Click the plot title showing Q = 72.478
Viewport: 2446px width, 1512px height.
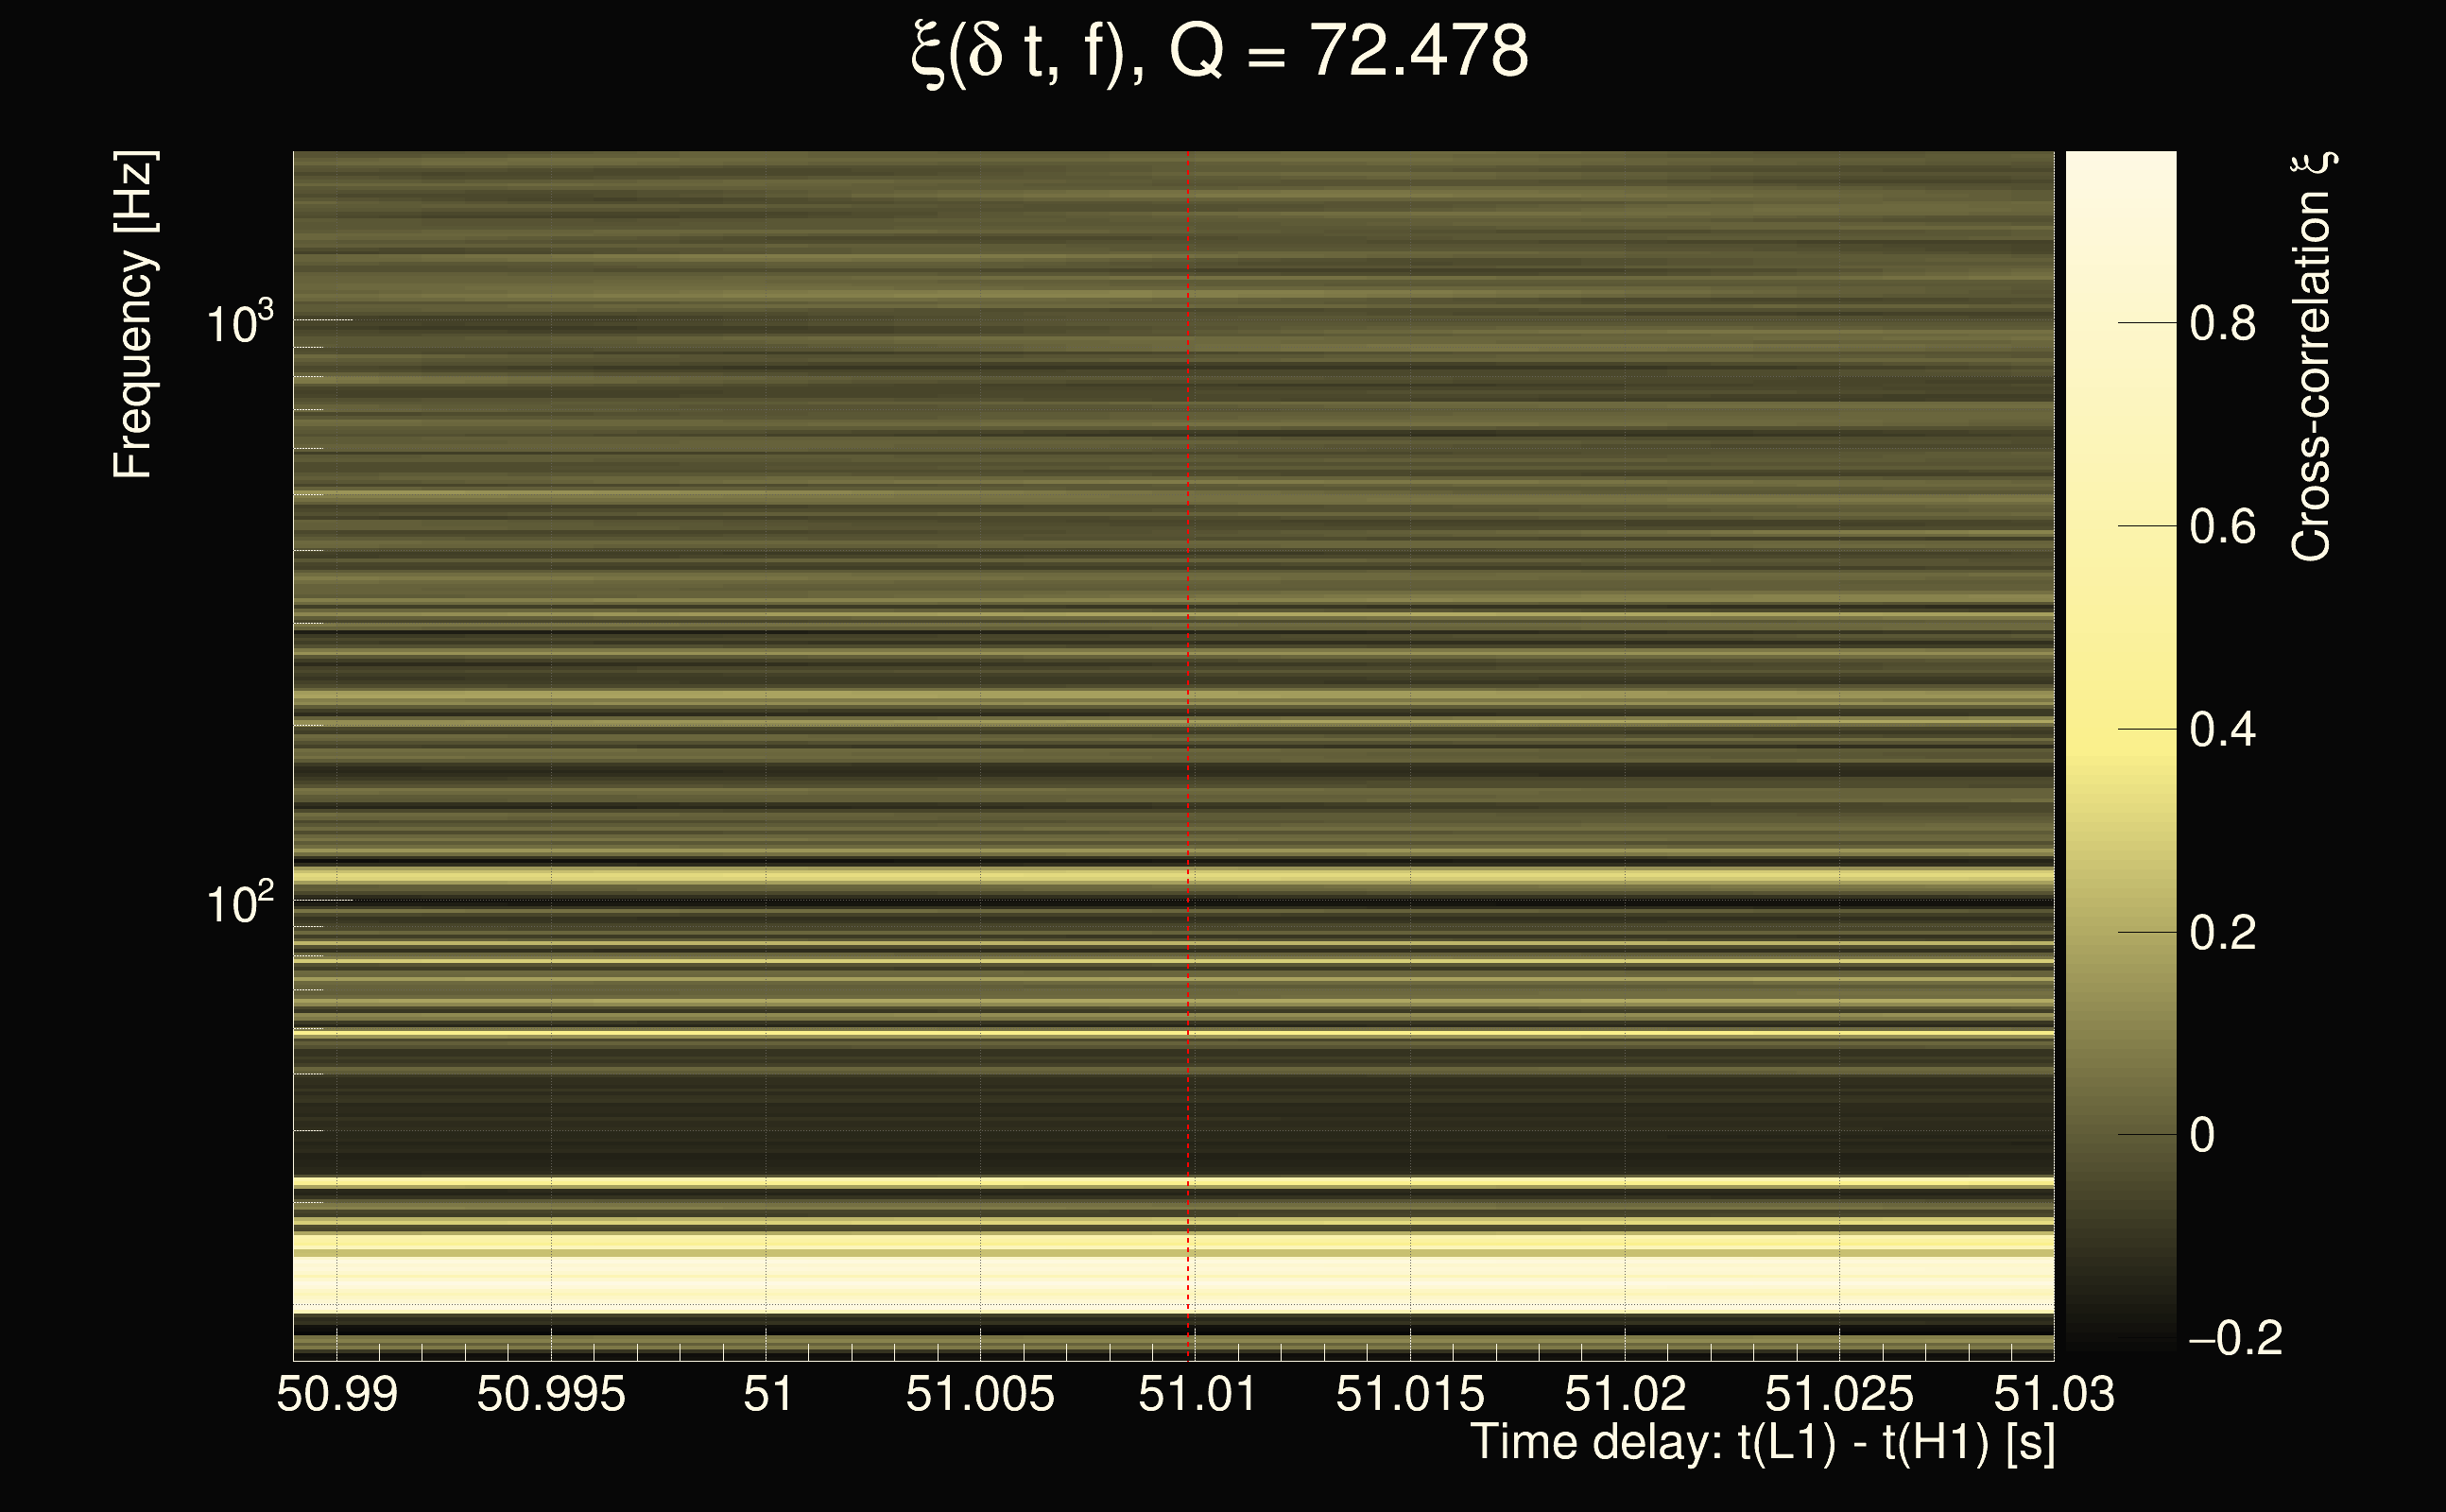point(1220,52)
